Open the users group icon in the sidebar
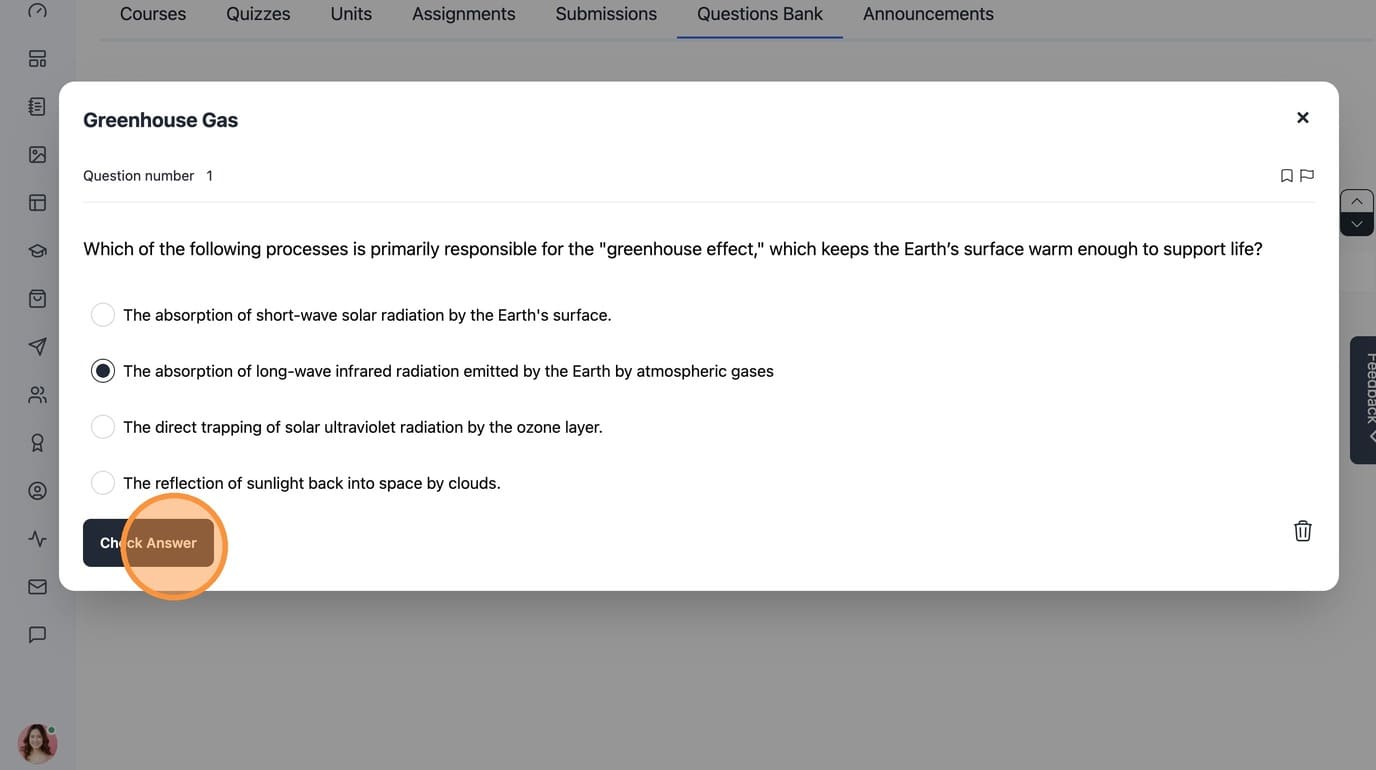Viewport: 1376px width, 770px height. [x=37, y=395]
